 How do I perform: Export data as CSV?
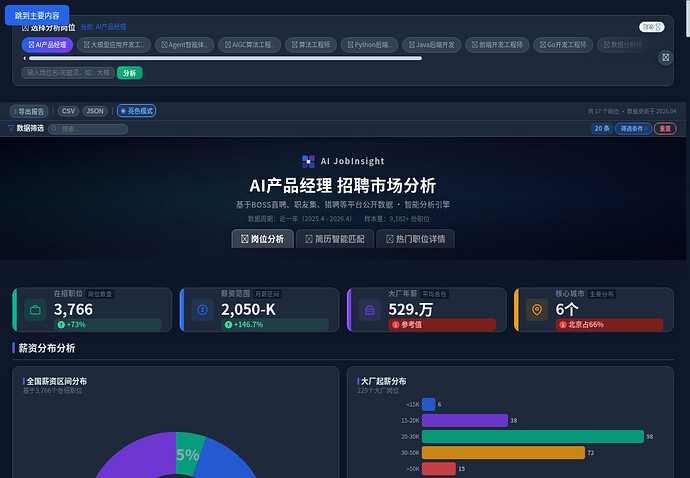[68, 111]
